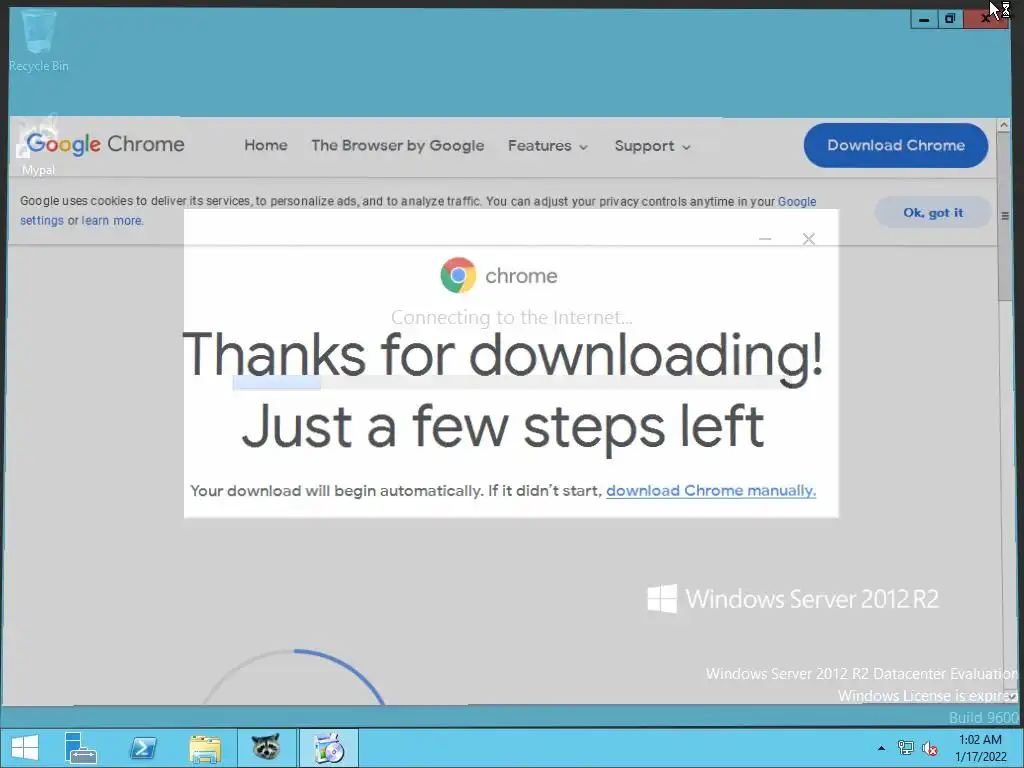1024x768 pixels.
Task: Switch to Chrome installer taskbar icon
Action: pyautogui.click(x=329, y=748)
